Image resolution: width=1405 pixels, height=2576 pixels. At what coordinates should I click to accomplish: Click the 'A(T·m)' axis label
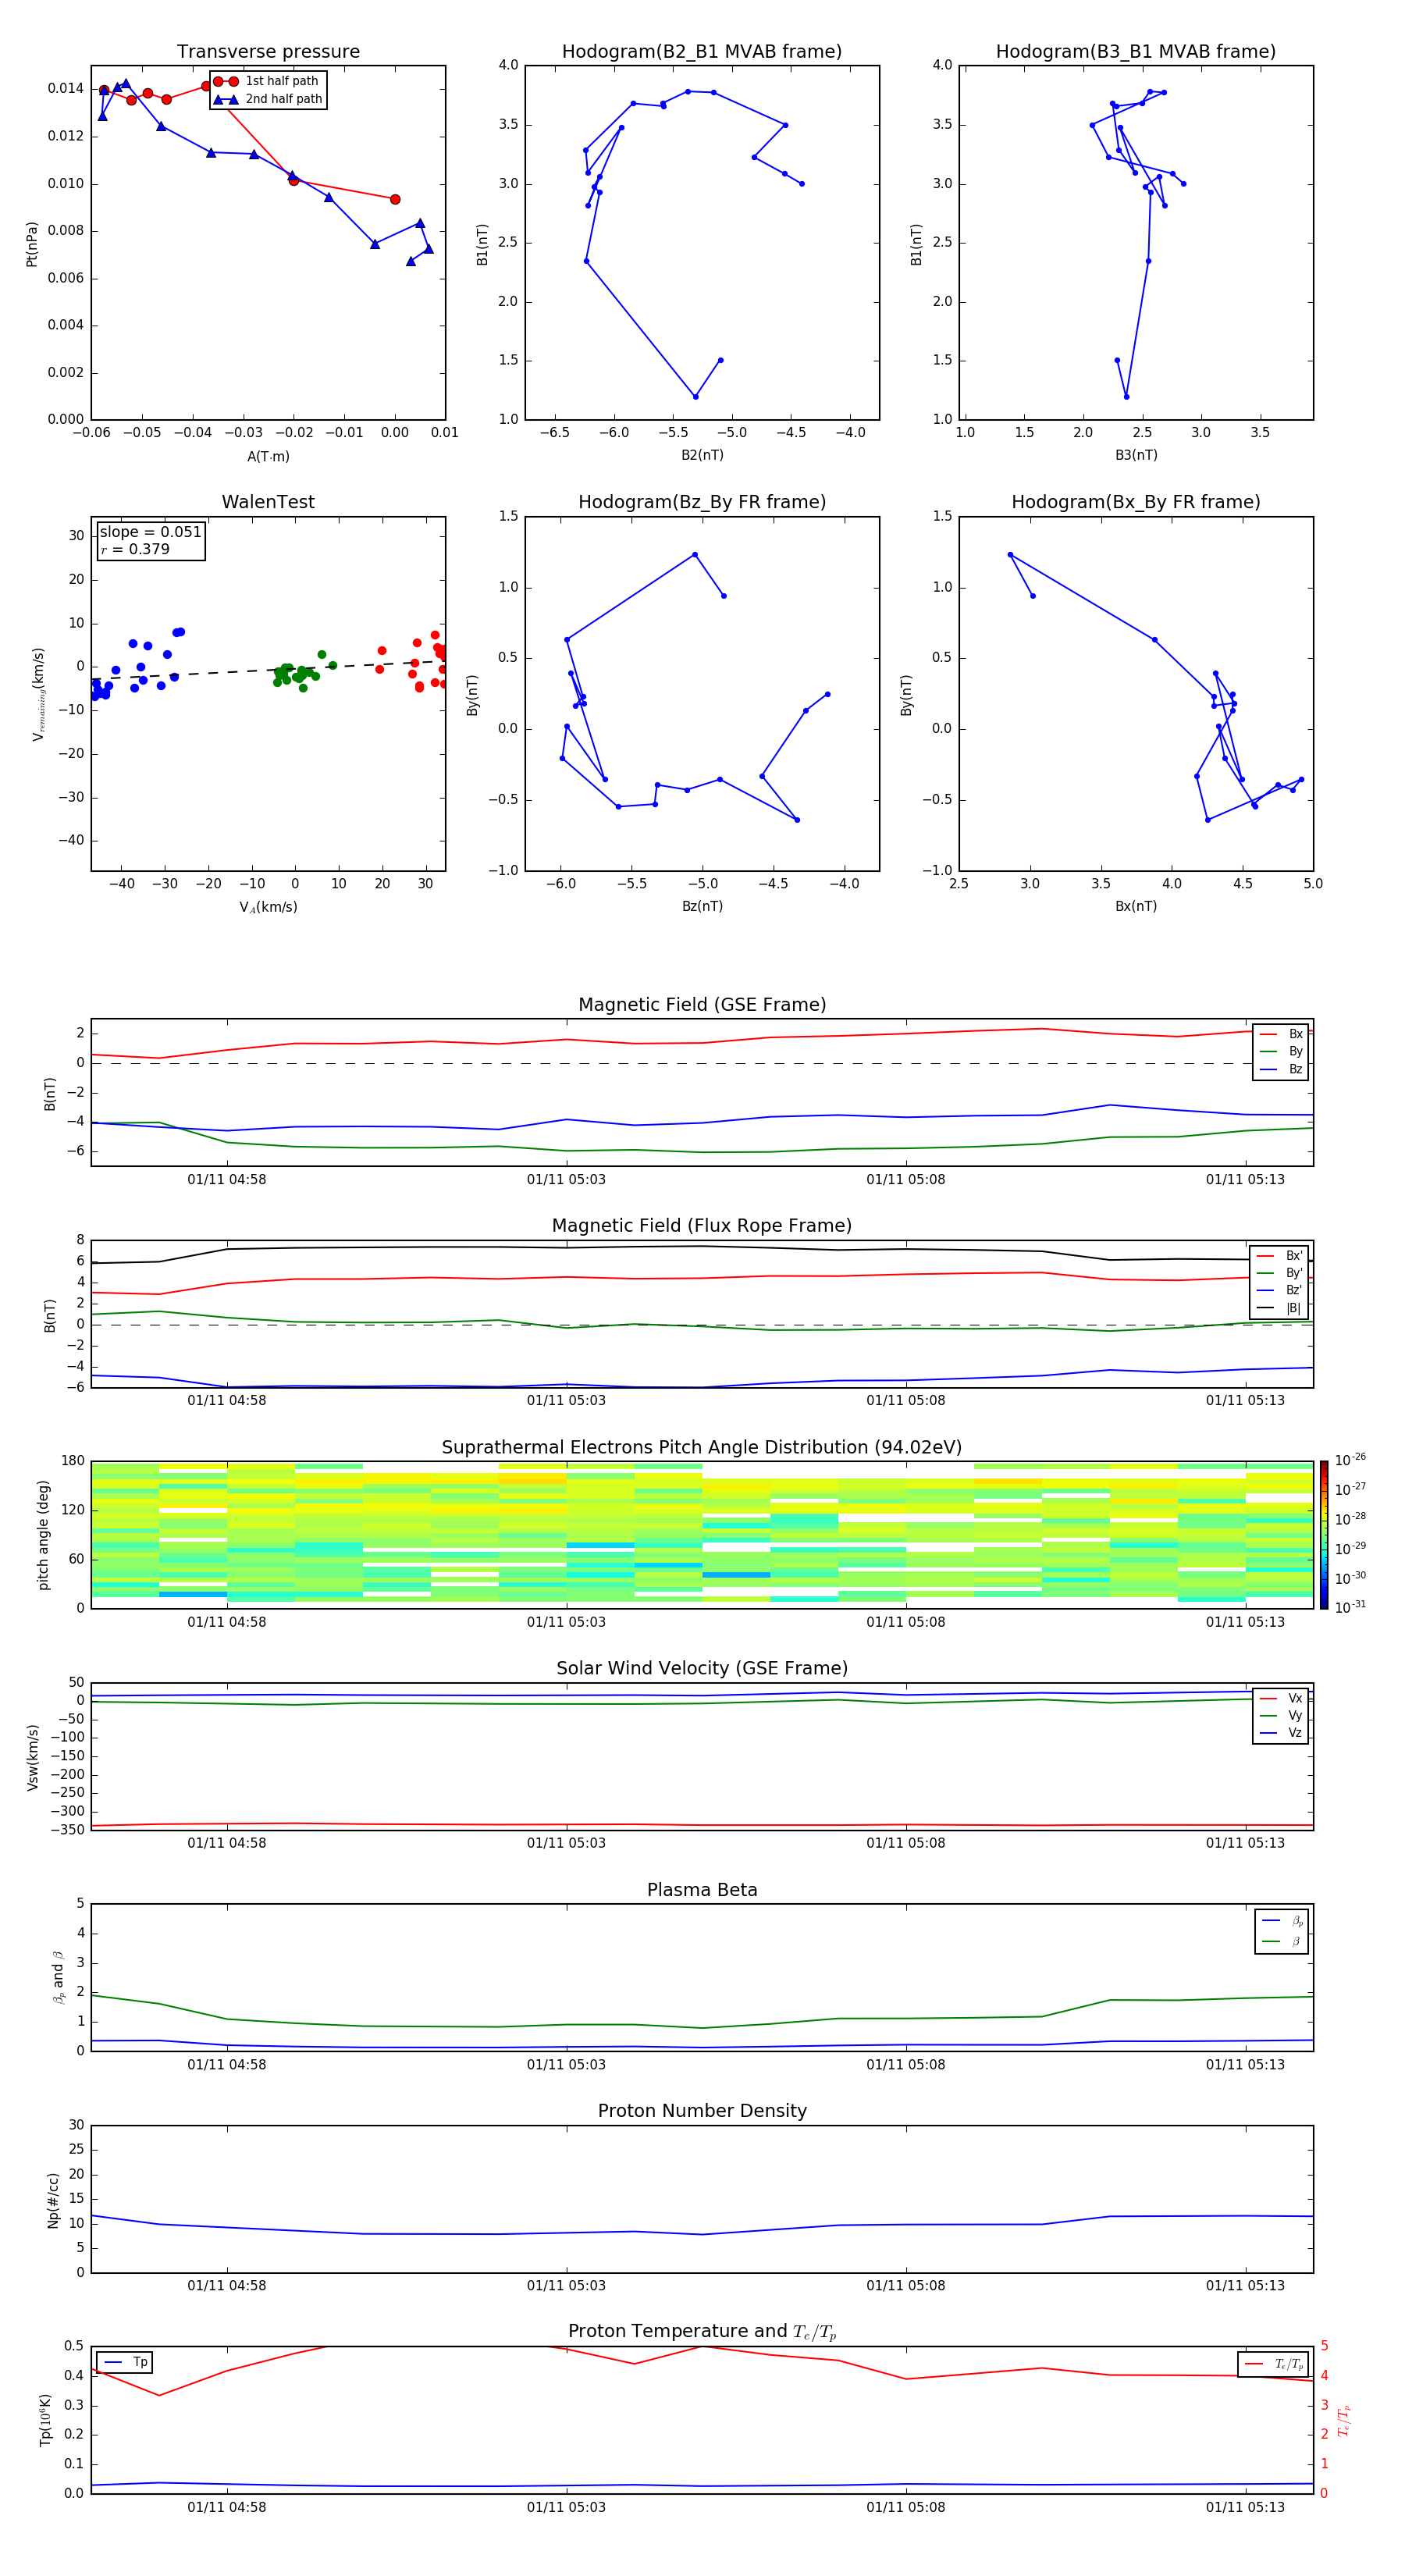pos(268,457)
